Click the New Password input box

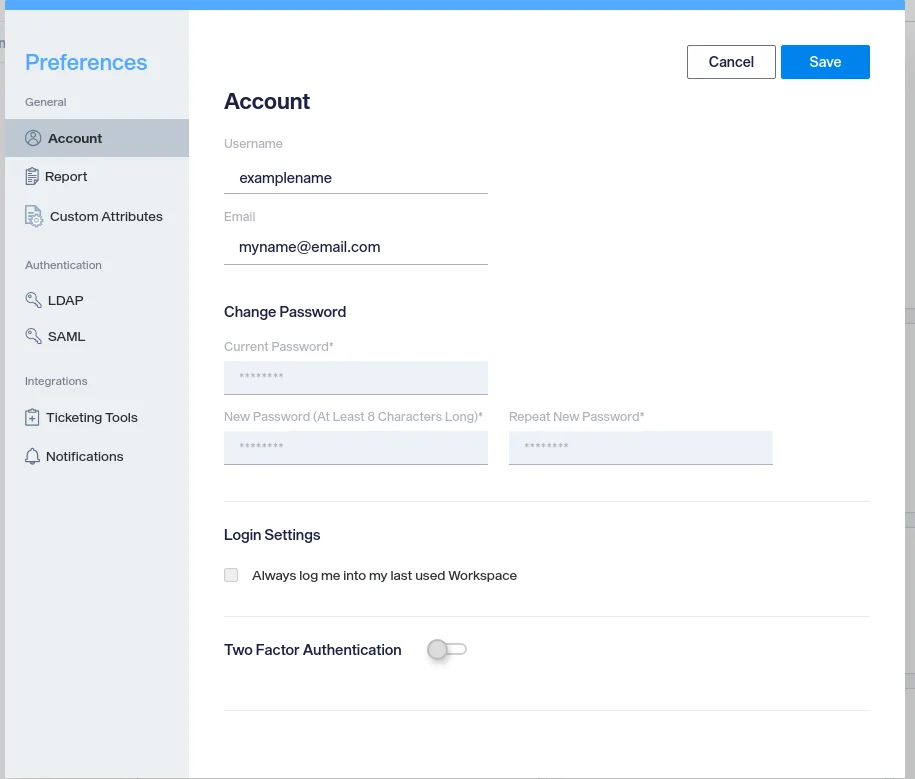coord(355,448)
